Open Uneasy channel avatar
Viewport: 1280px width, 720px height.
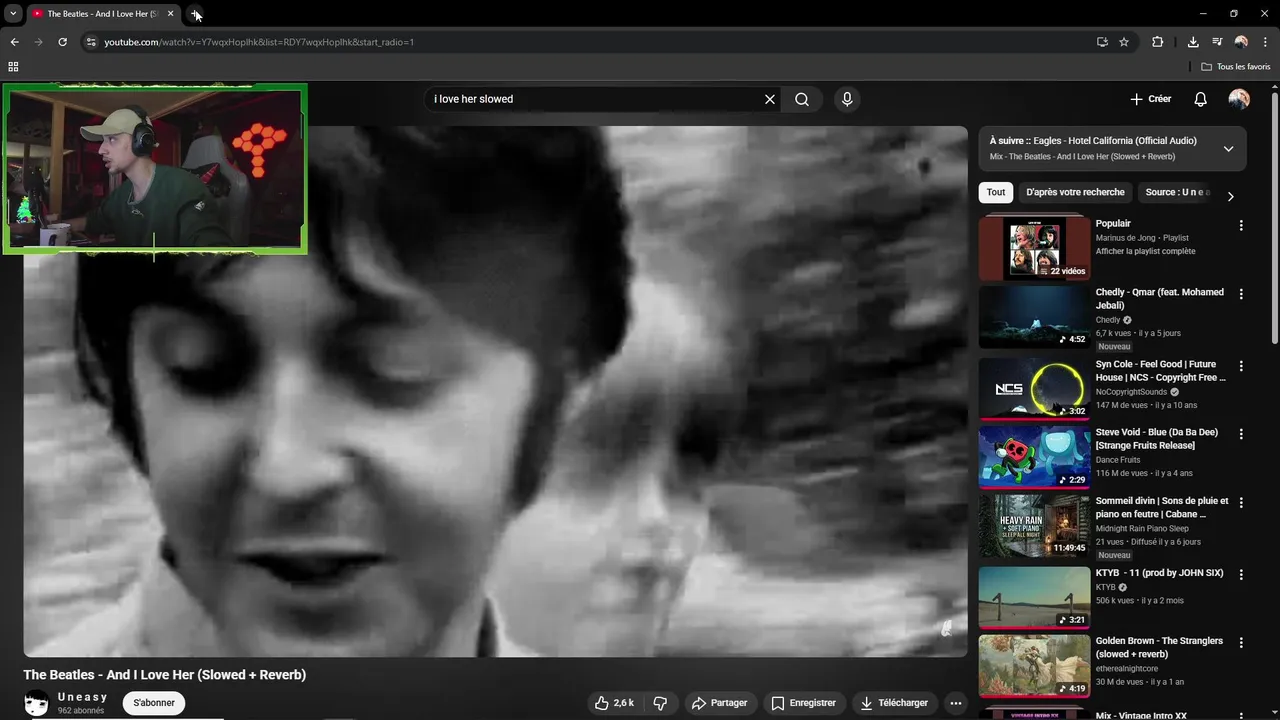[x=36, y=703]
